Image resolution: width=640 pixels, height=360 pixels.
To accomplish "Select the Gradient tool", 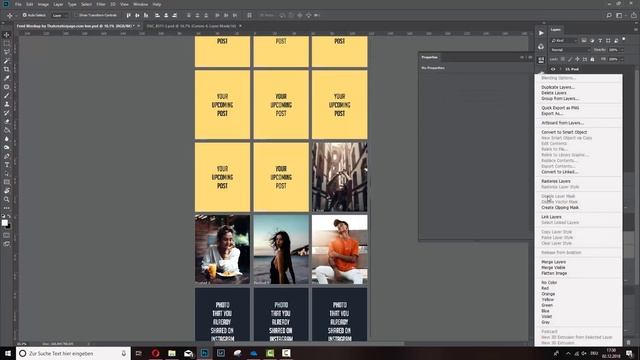I will pos(7,130).
